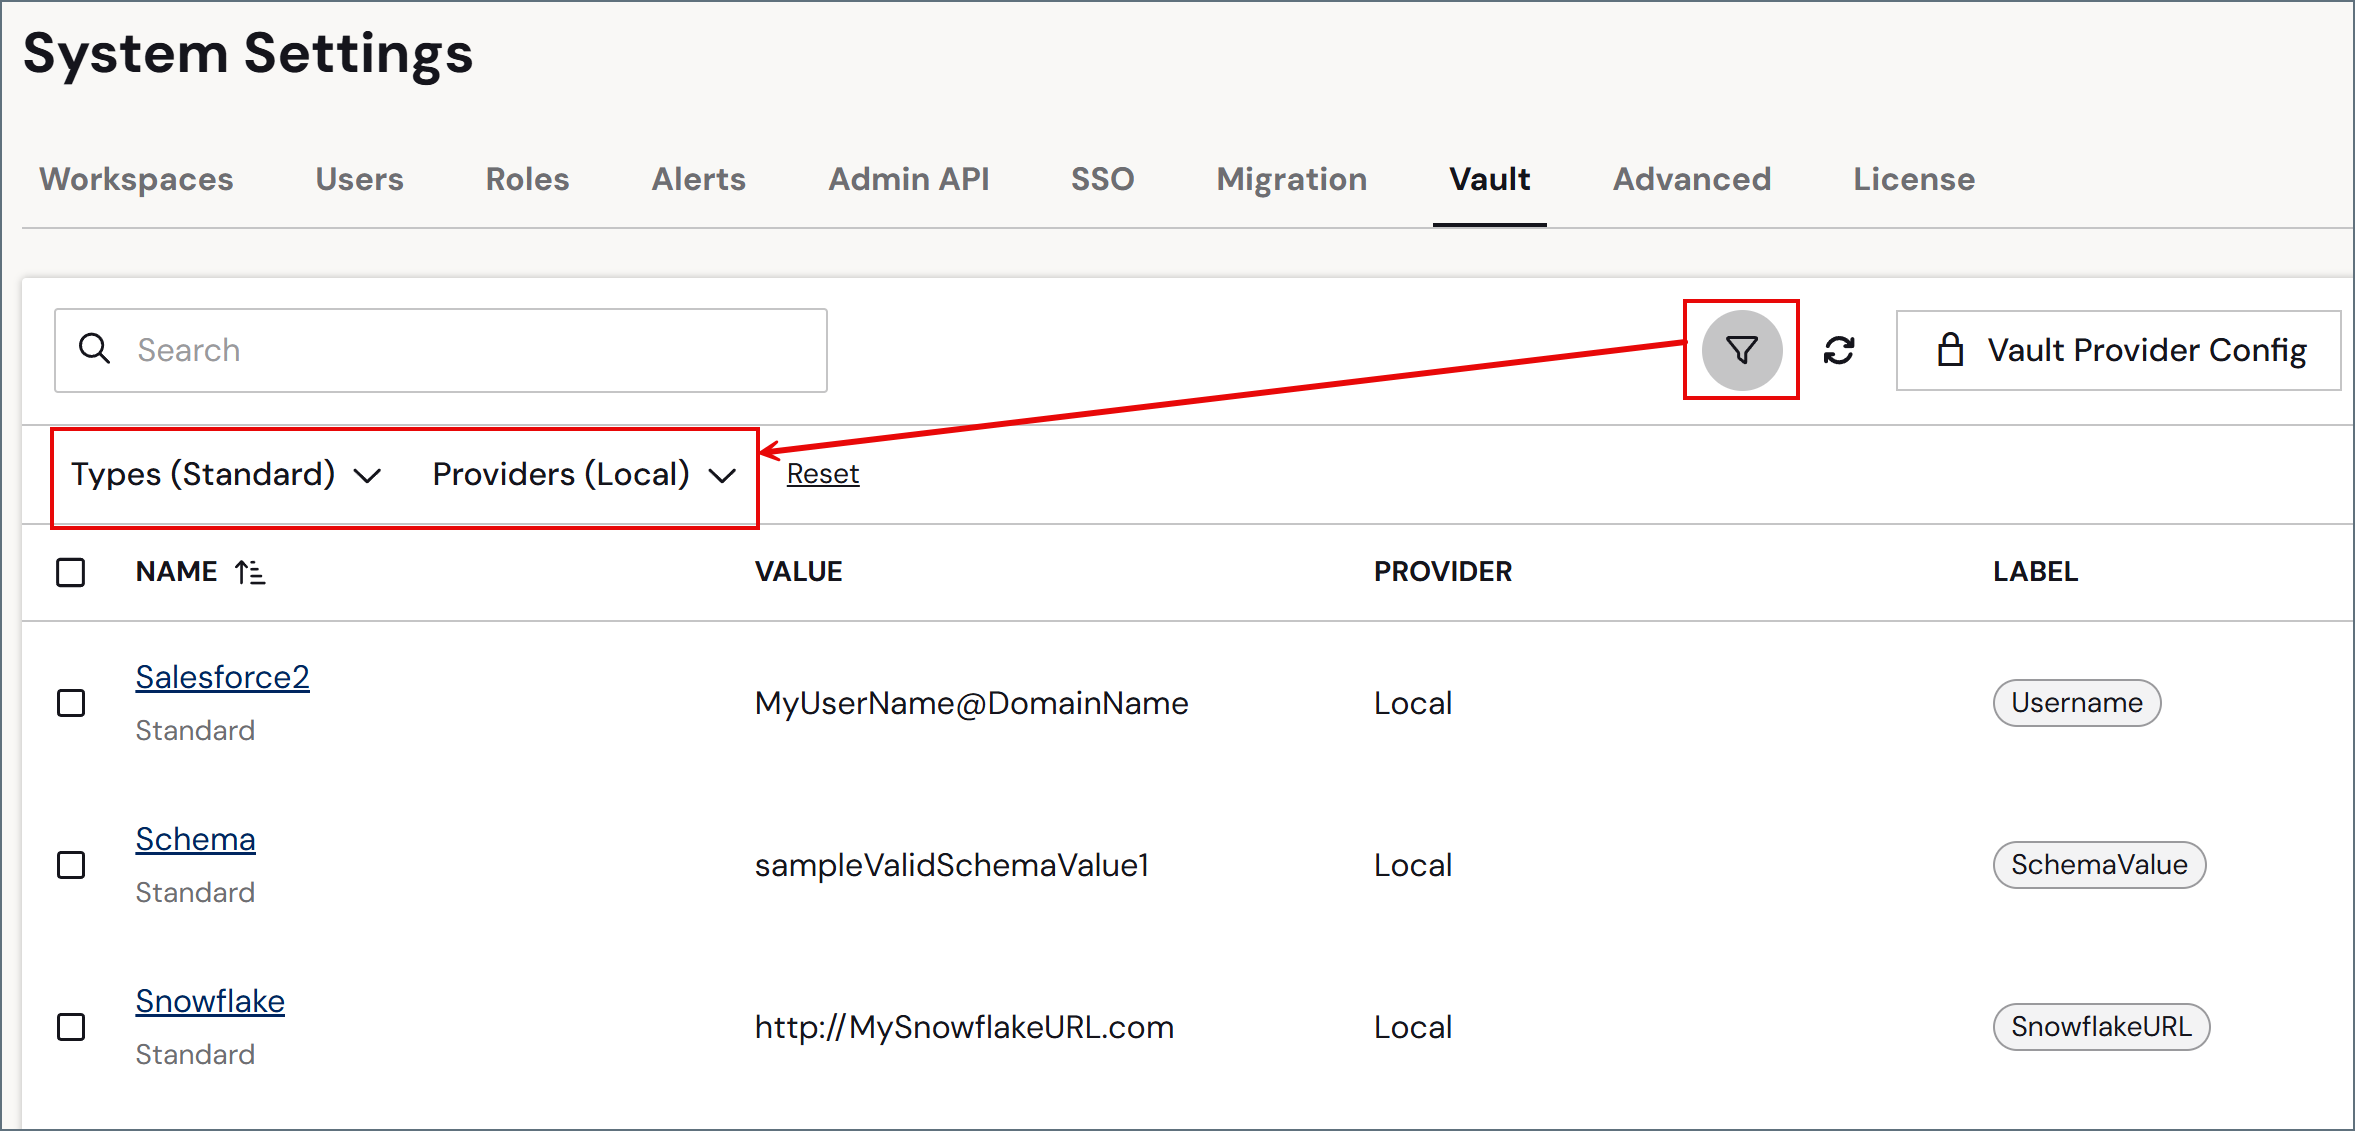Screen dimensions: 2355x1131
Task: Expand the Types (Standard) dropdown
Action: pos(226,474)
